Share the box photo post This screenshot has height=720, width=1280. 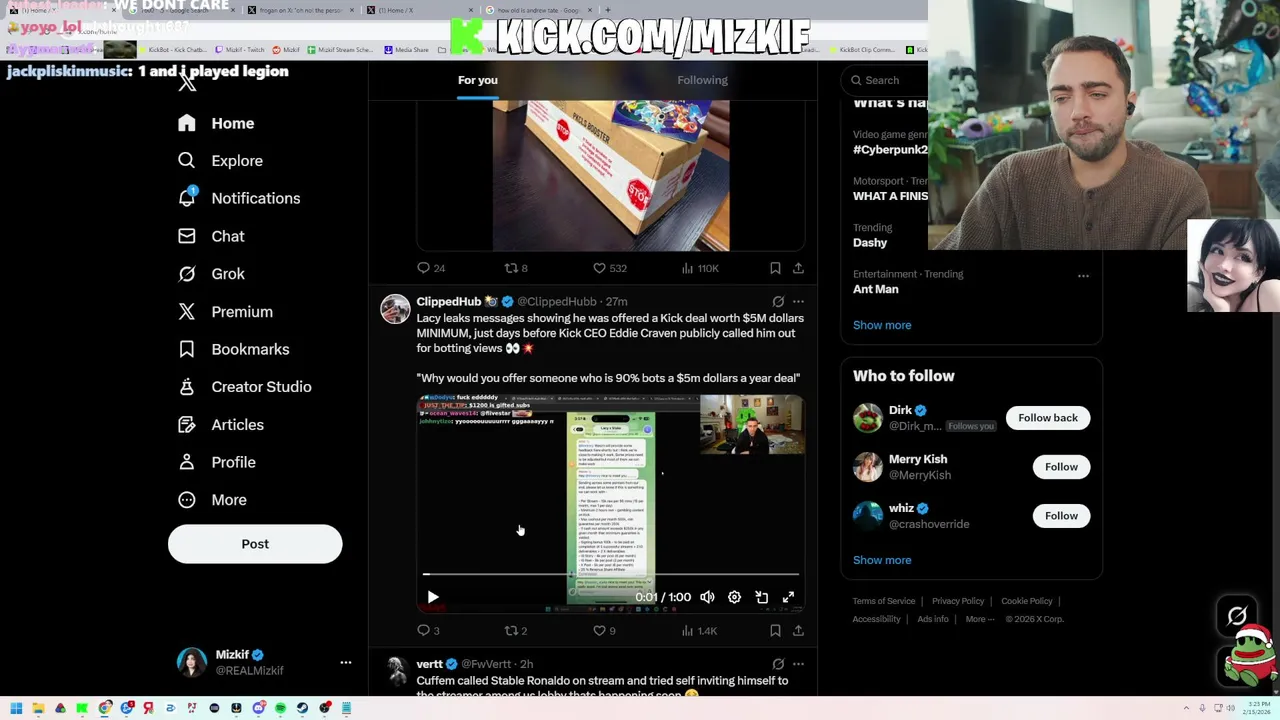pos(798,268)
